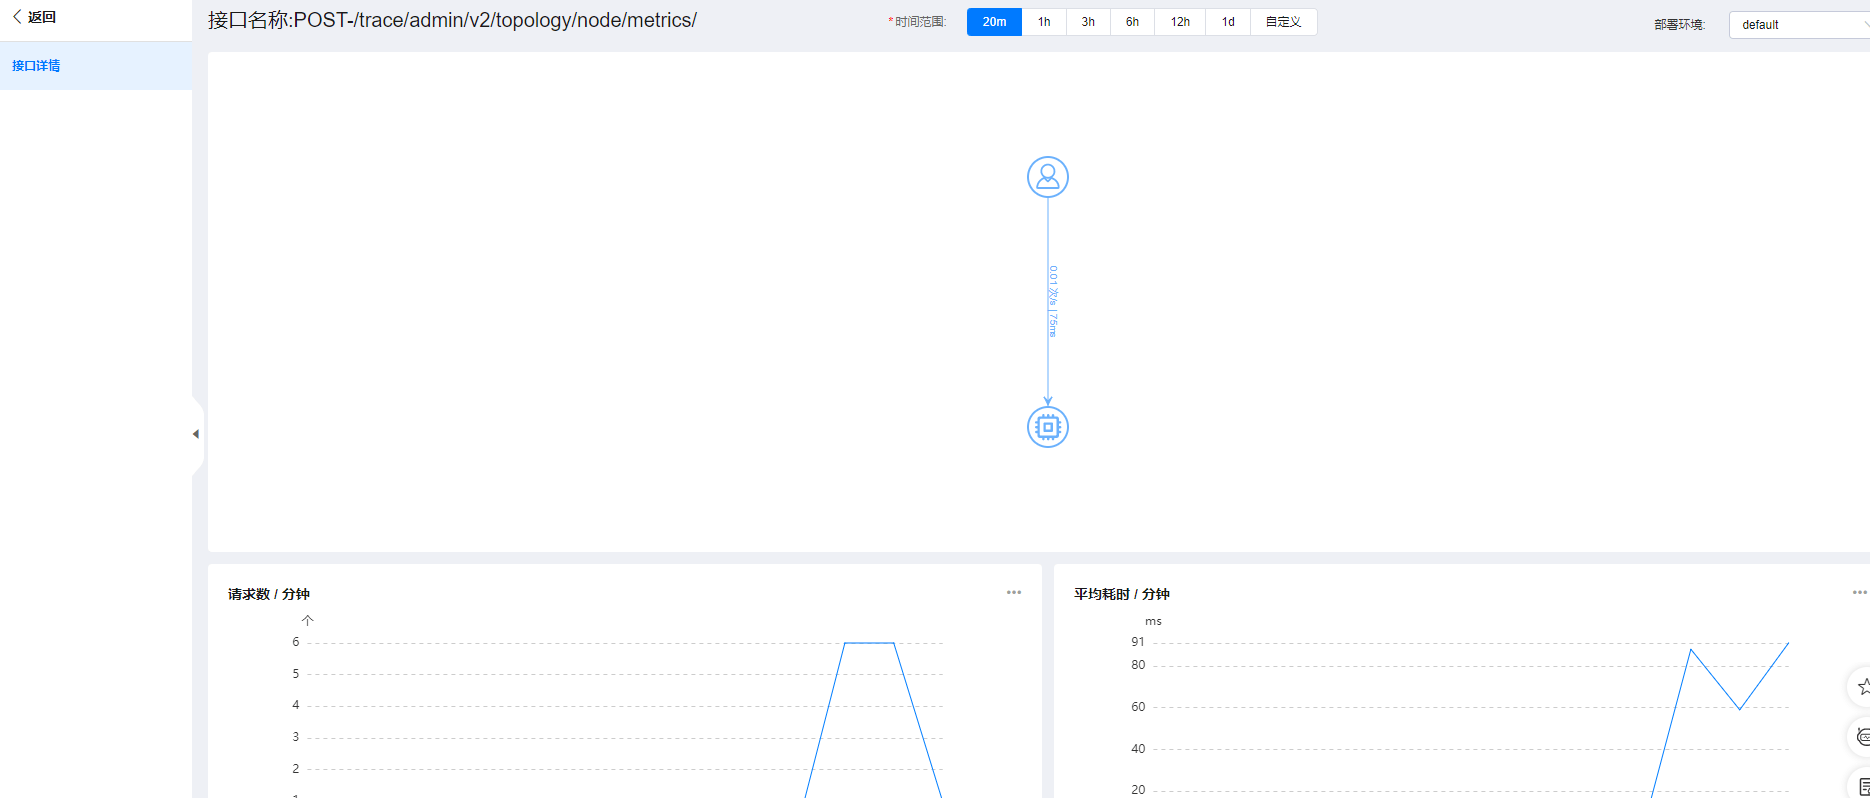Click the user node icon in topology
This screenshot has width=1870, height=798.
1047,177
